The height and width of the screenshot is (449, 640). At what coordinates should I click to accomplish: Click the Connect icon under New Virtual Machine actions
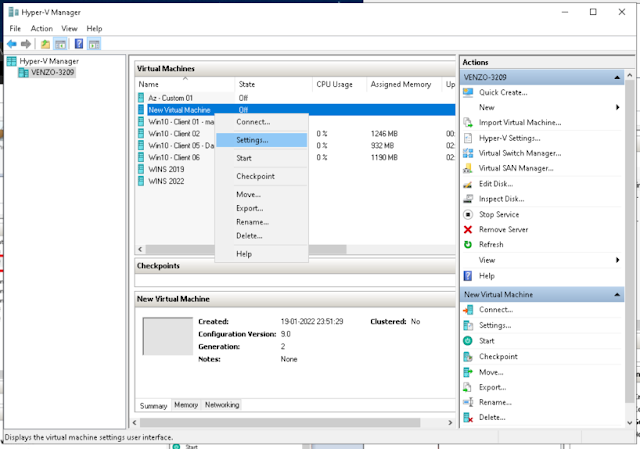tap(468, 310)
